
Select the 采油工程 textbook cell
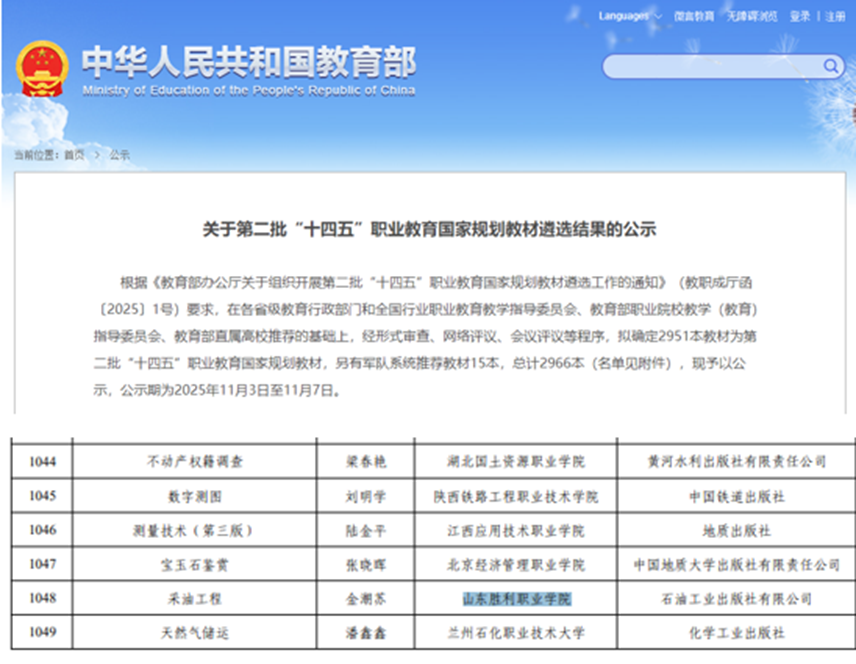pyautogui.click(x=195, y=598)
